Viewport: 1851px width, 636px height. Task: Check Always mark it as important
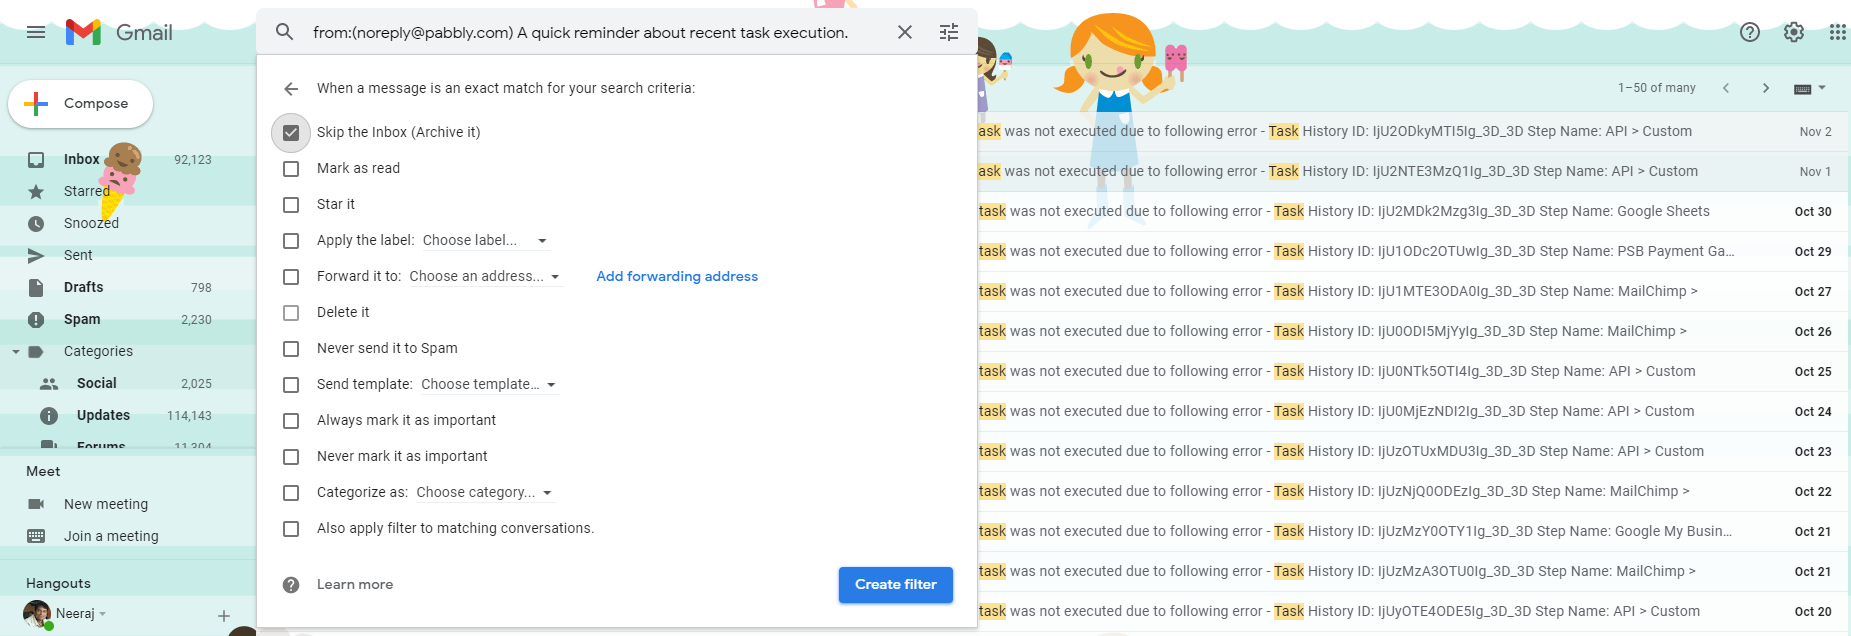pos(291,421)
